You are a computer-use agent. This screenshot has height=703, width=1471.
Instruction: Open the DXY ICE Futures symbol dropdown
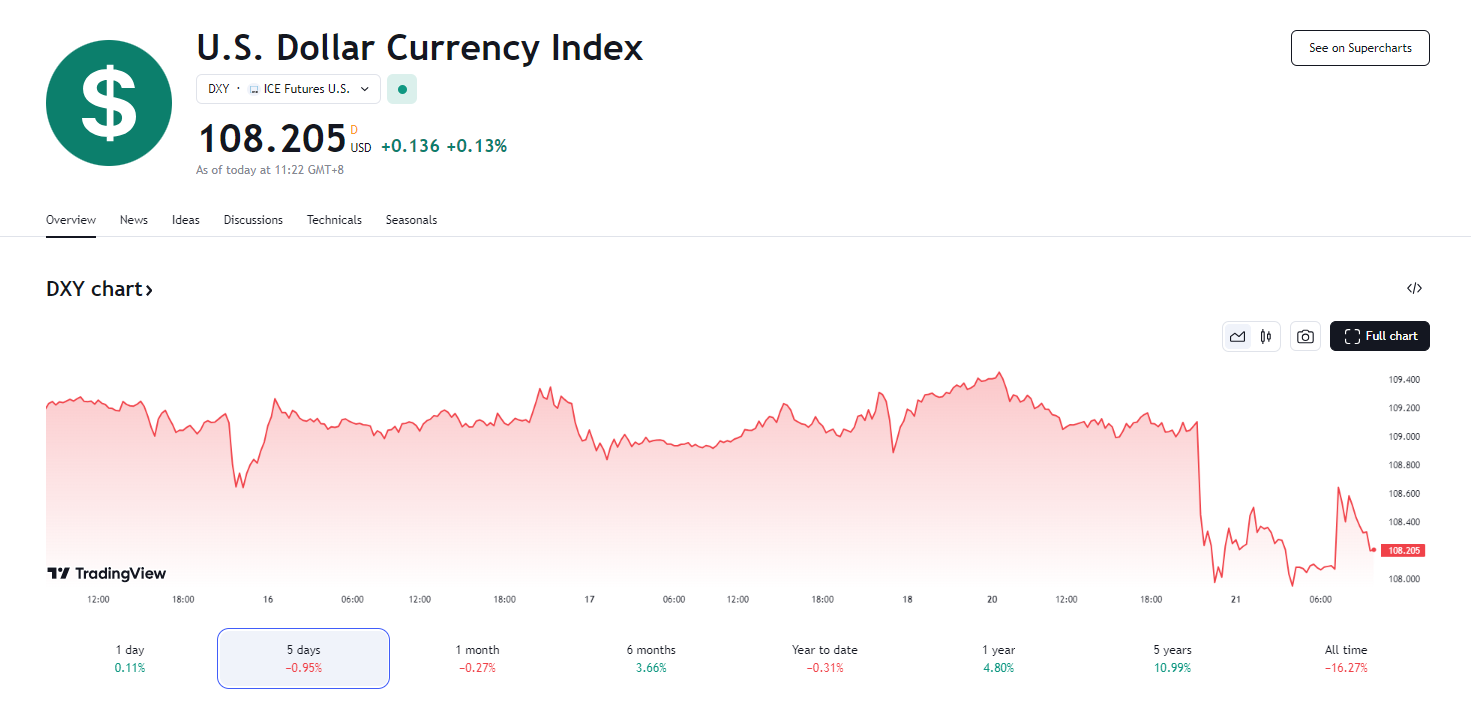tap(288, 89)
